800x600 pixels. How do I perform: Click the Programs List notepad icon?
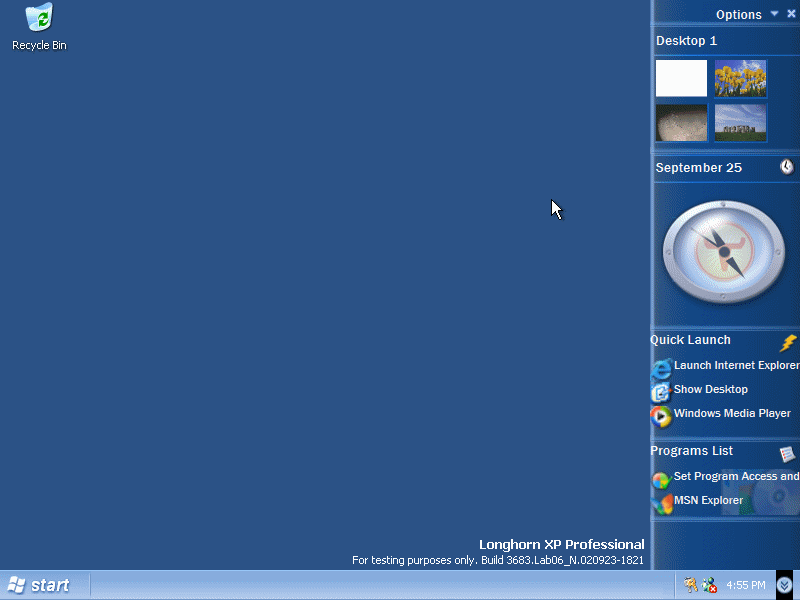coord(787,454)
